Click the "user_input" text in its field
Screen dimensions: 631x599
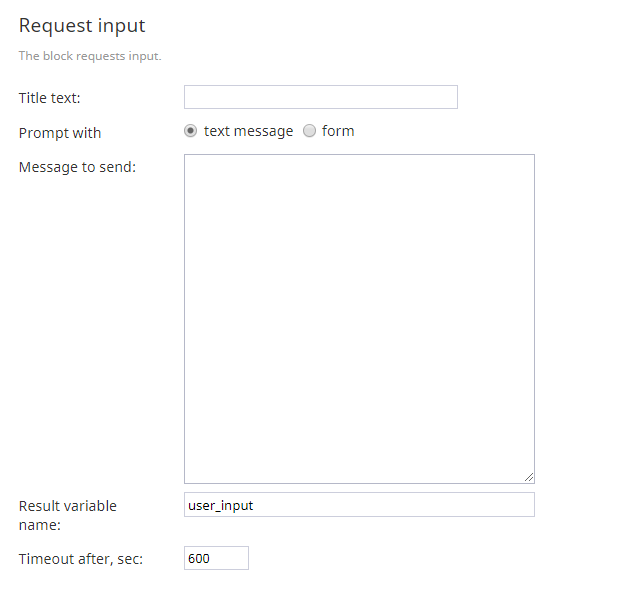221,506
